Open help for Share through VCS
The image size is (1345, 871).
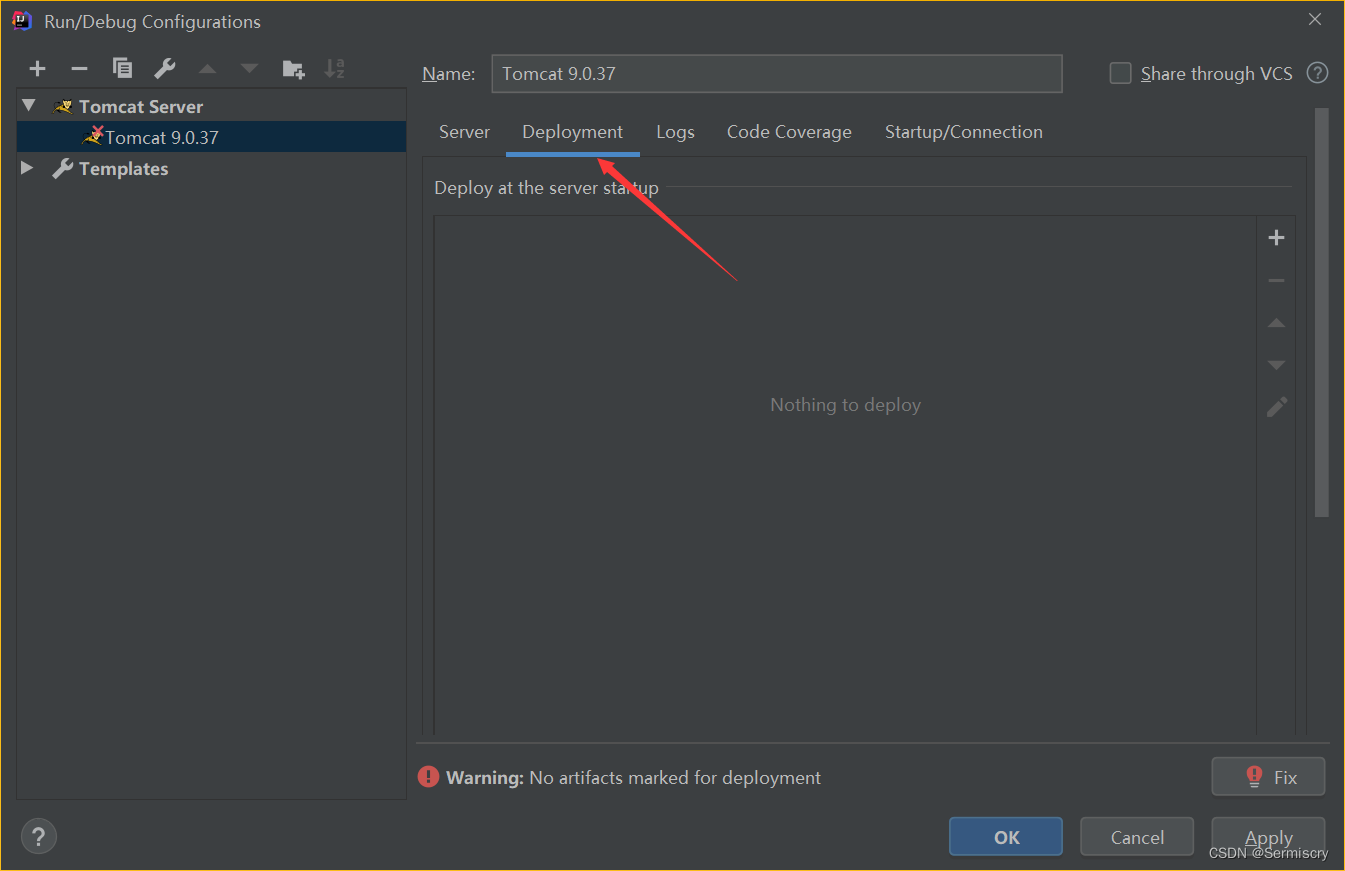coord(1318,73)
